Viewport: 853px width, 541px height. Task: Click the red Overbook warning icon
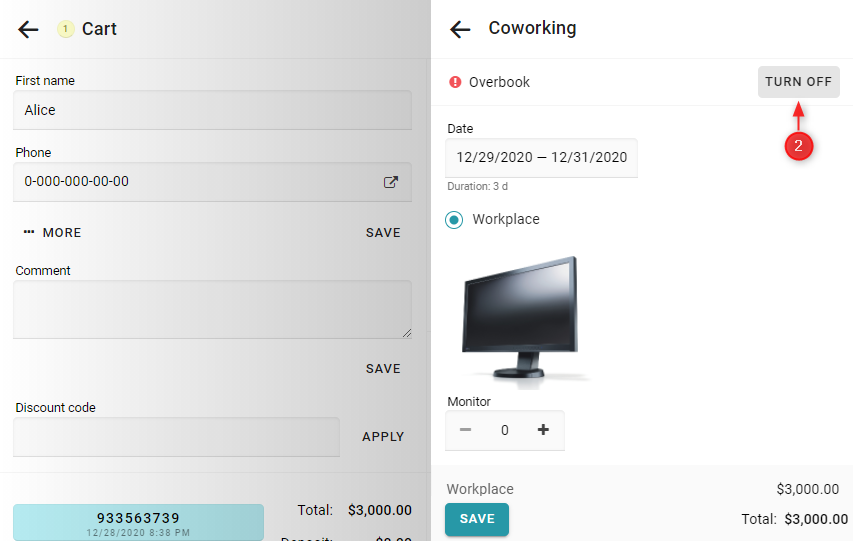click(x=455, y=82)
